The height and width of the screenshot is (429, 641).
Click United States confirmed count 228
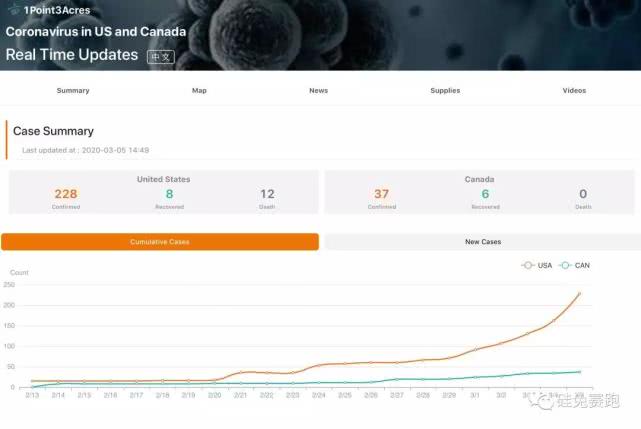tap(66, 194)
